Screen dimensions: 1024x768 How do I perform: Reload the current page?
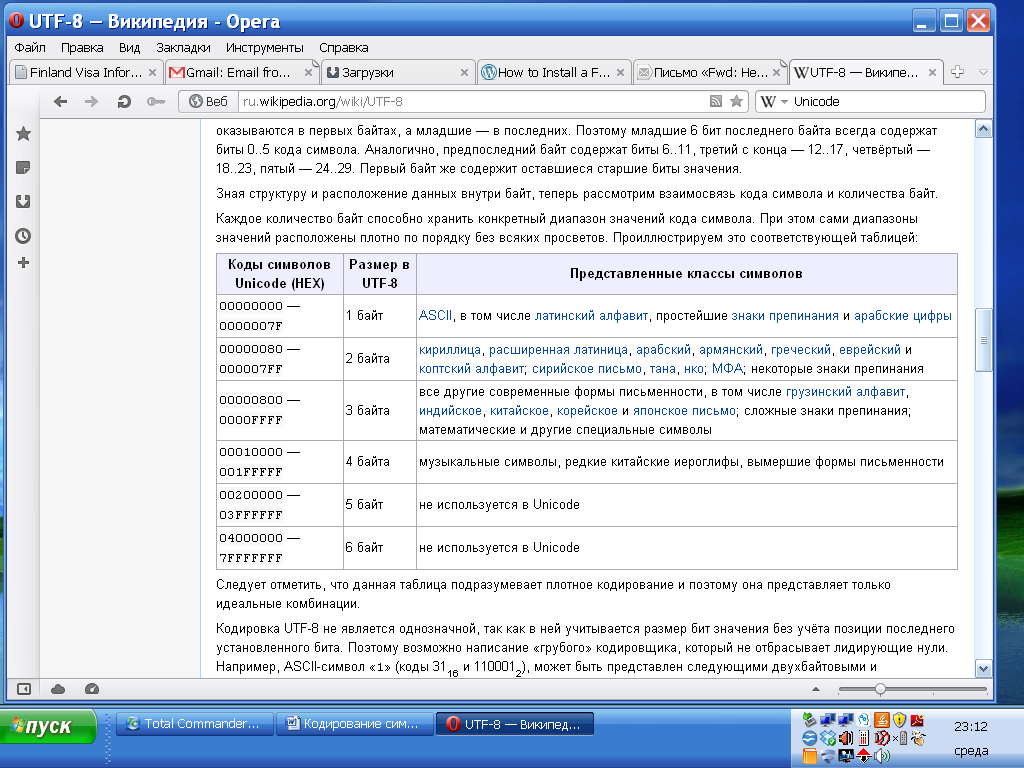coord(123,101)
